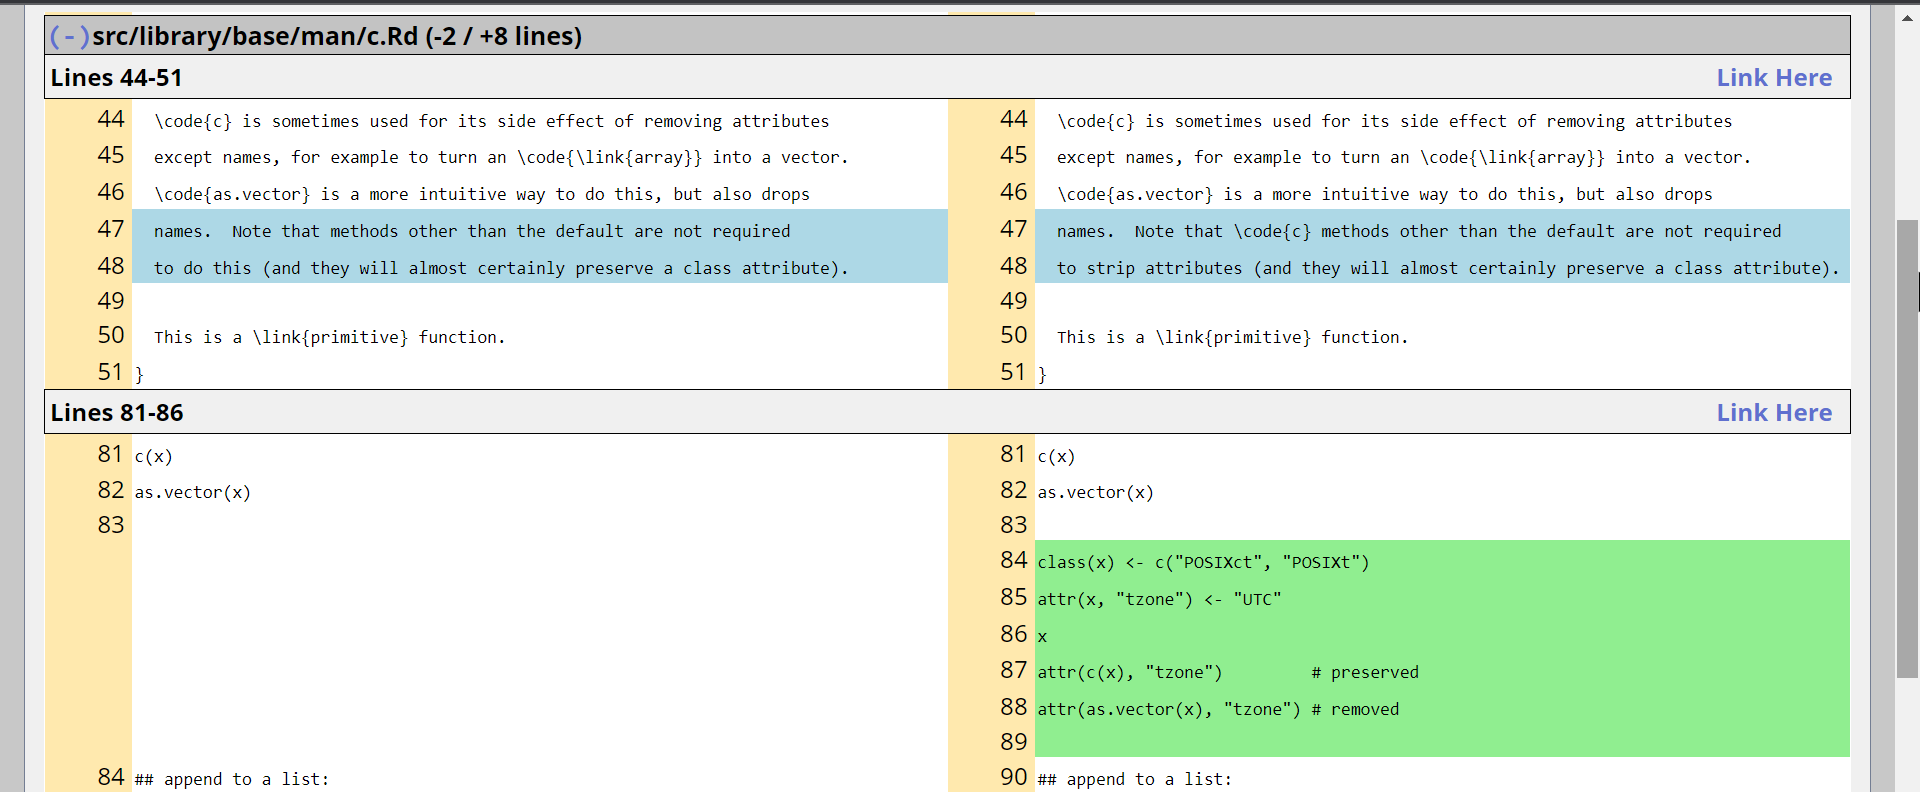Open "Link Here" for Lines 81-86
The width and height of the screenshot is (1920, 792).
pos(1773,413)
